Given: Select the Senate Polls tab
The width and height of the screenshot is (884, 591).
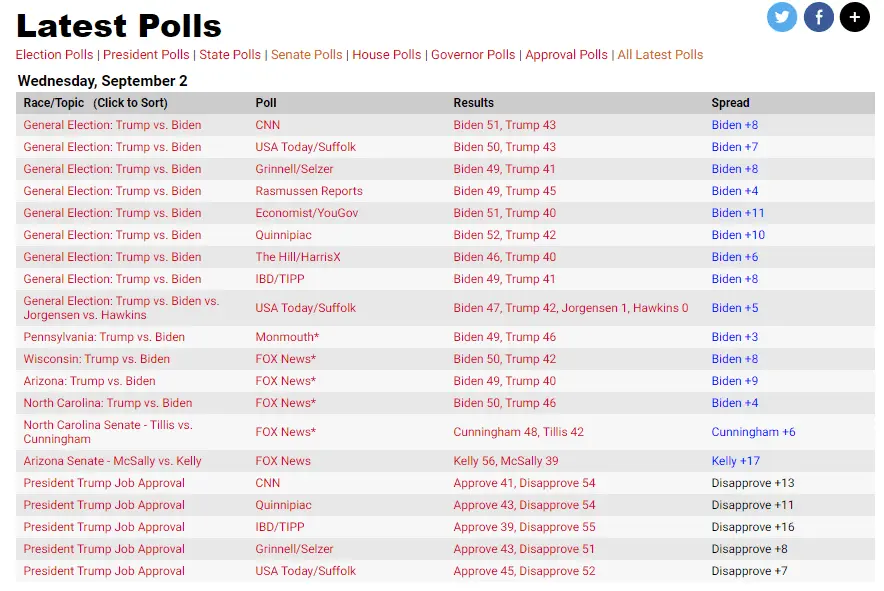Looking at the screenshot, I should click(x=306, y=55).
